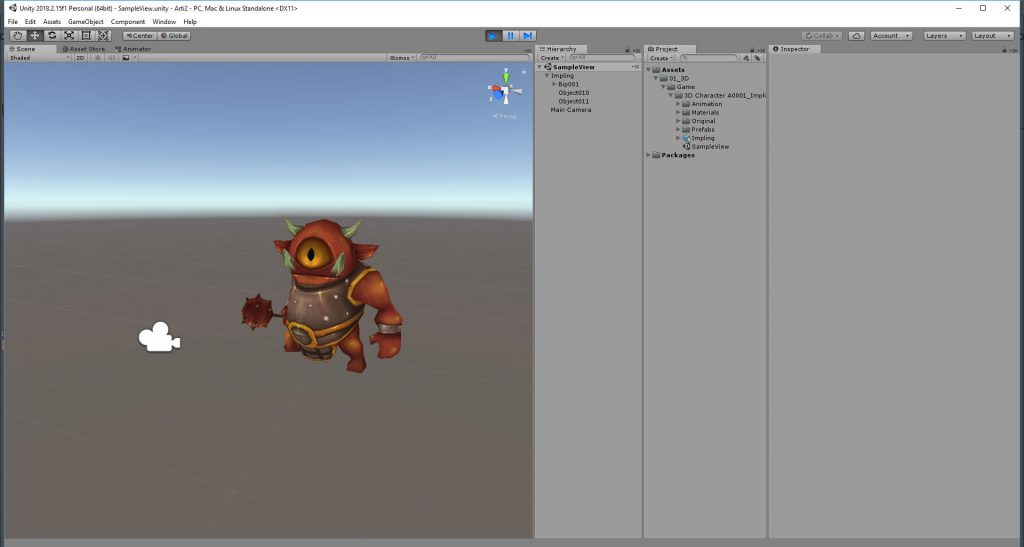The width and height of the screenshot is (1024, 547).
Task: Select Object010 in Hierarchy
Action: click(x=573, y=93)
